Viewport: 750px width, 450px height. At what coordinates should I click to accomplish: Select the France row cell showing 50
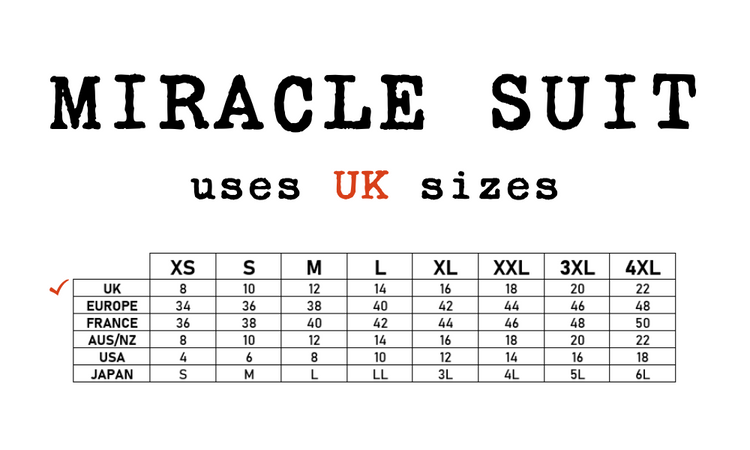click(642, 323)
